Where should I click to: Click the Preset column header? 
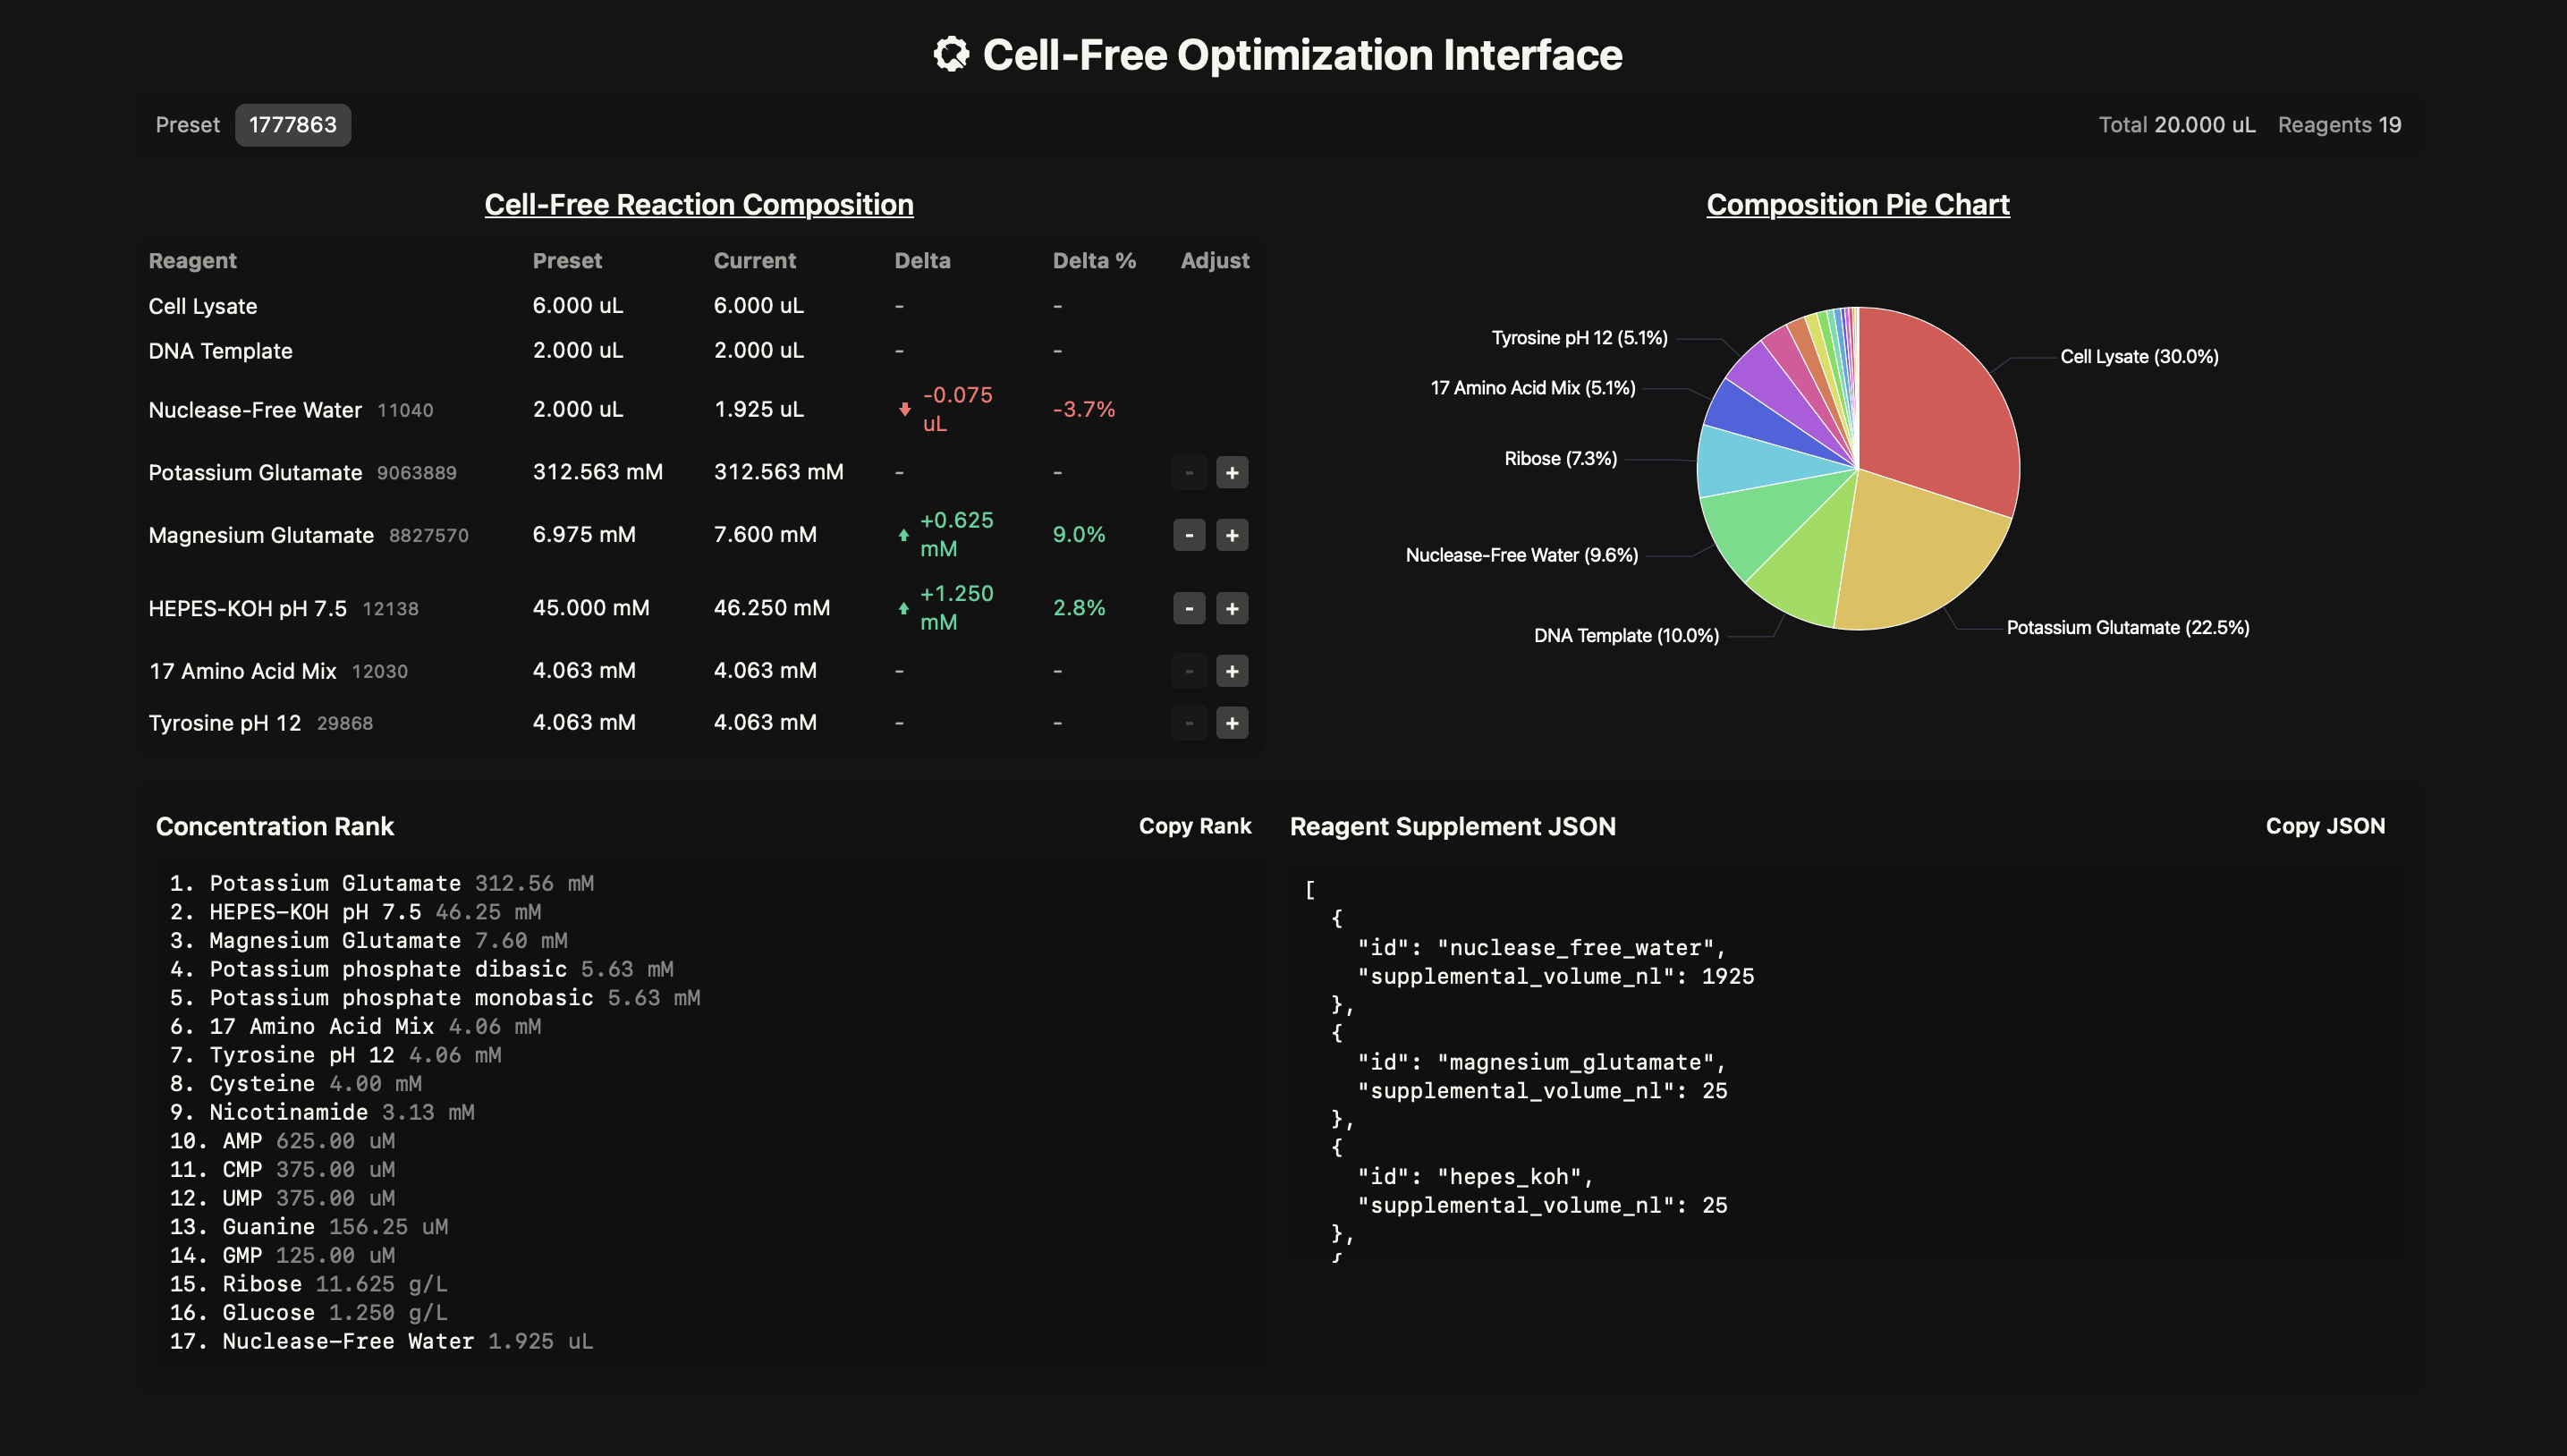click(x=567, y=261)
